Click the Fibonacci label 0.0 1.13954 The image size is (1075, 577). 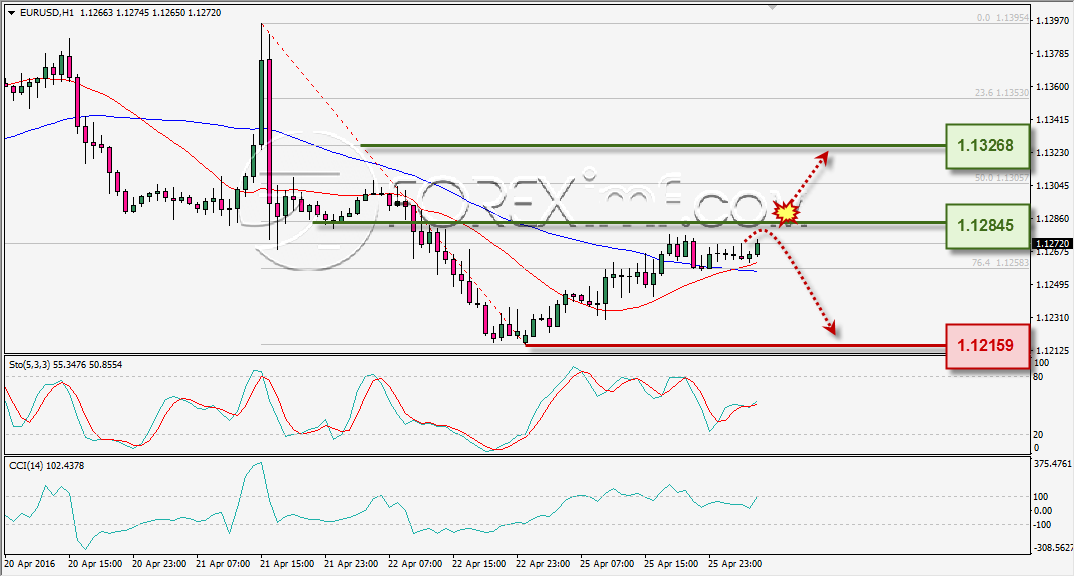pos(1003,18)
